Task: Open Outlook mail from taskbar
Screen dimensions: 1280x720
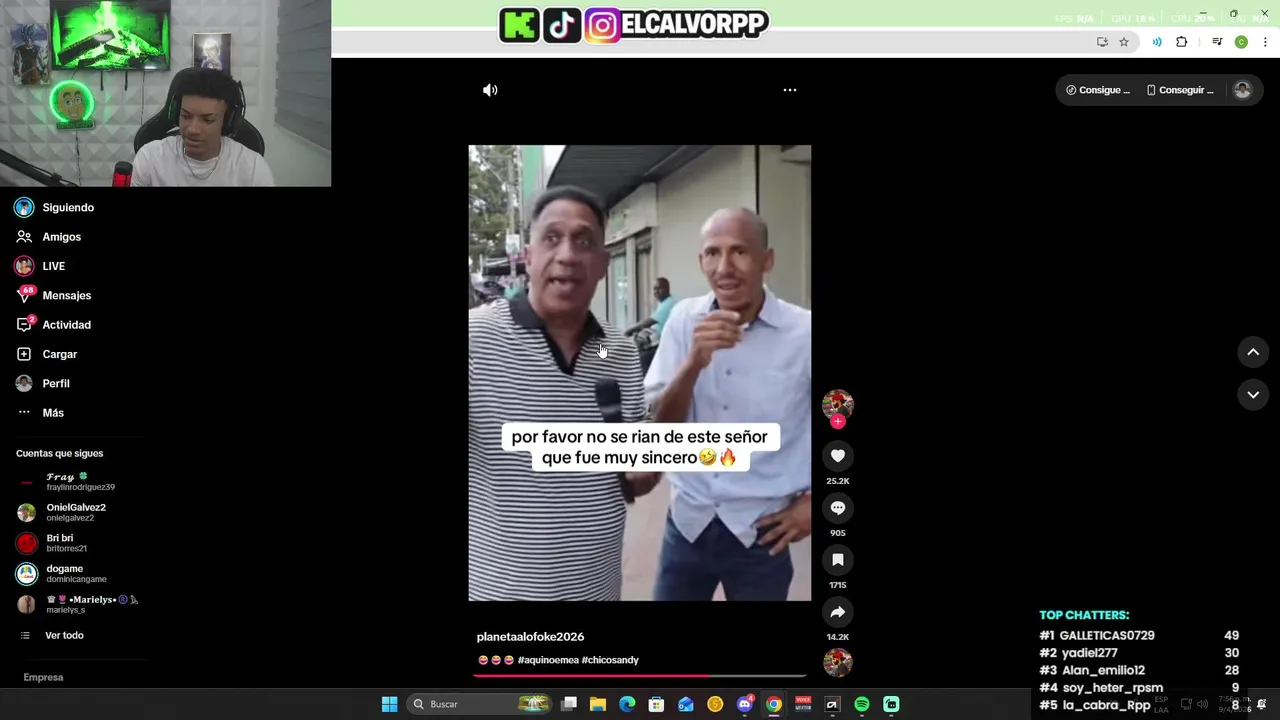Action: coord(686,704)
